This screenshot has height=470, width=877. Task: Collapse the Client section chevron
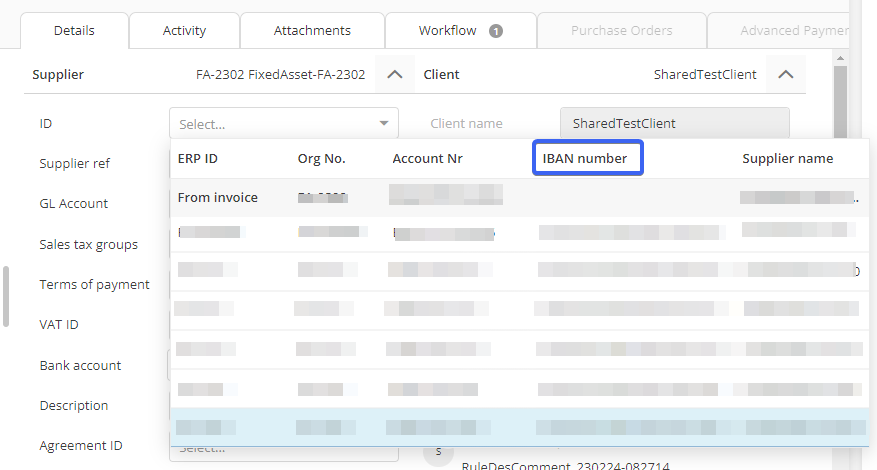click(785, 74)
